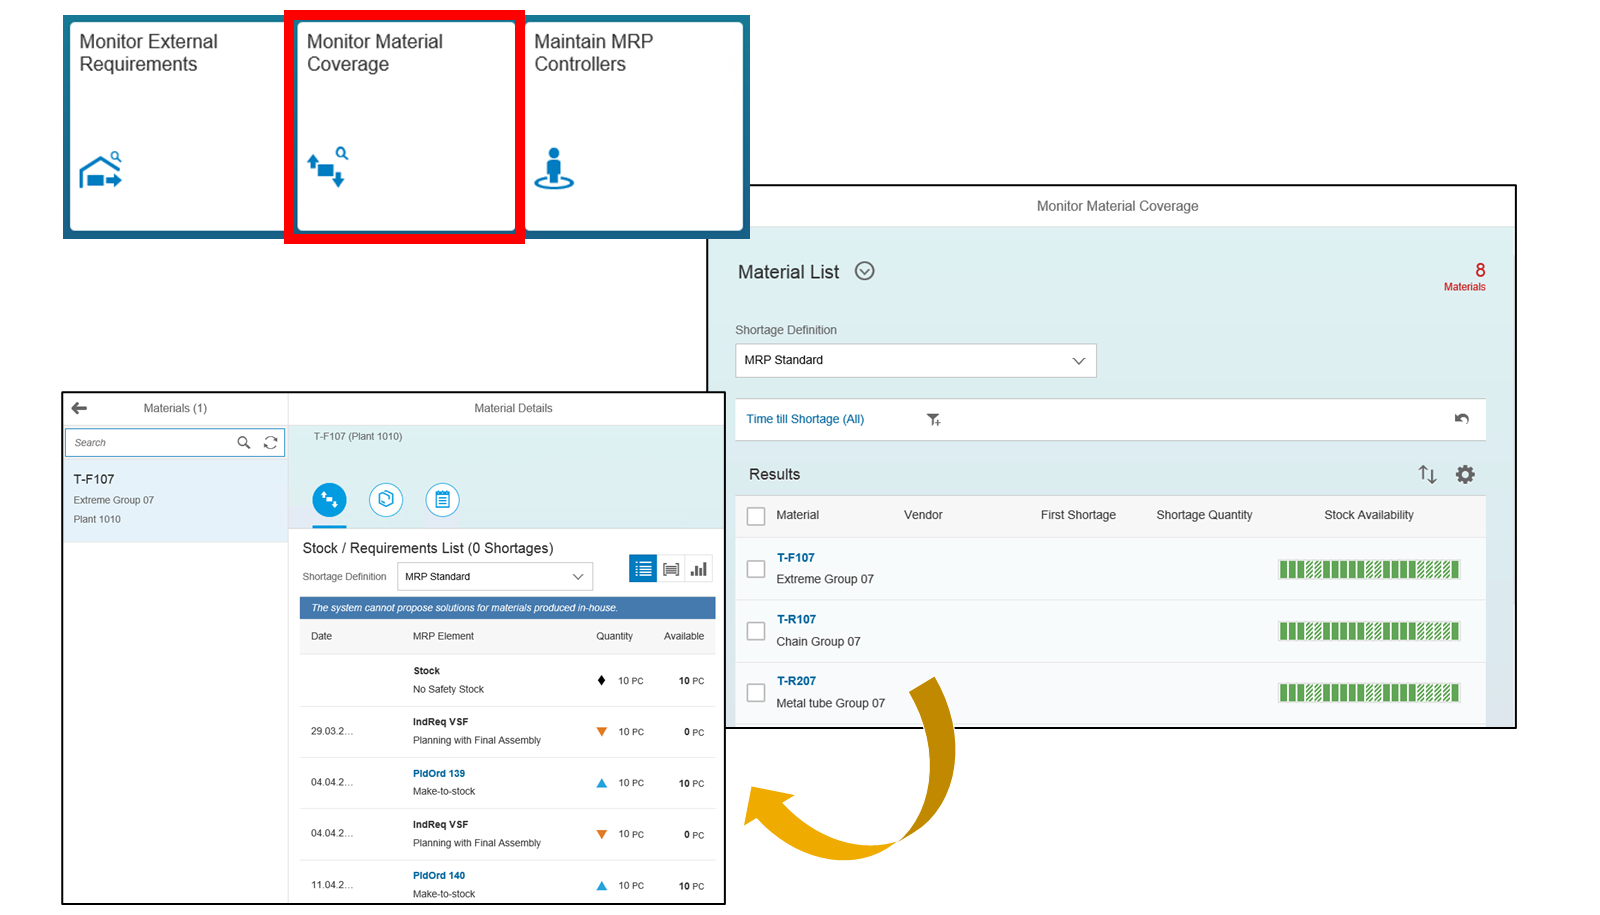Open the PldOrd 139 link
Image resolution: width=1600 pixels, height=915 pixels.
439,773
